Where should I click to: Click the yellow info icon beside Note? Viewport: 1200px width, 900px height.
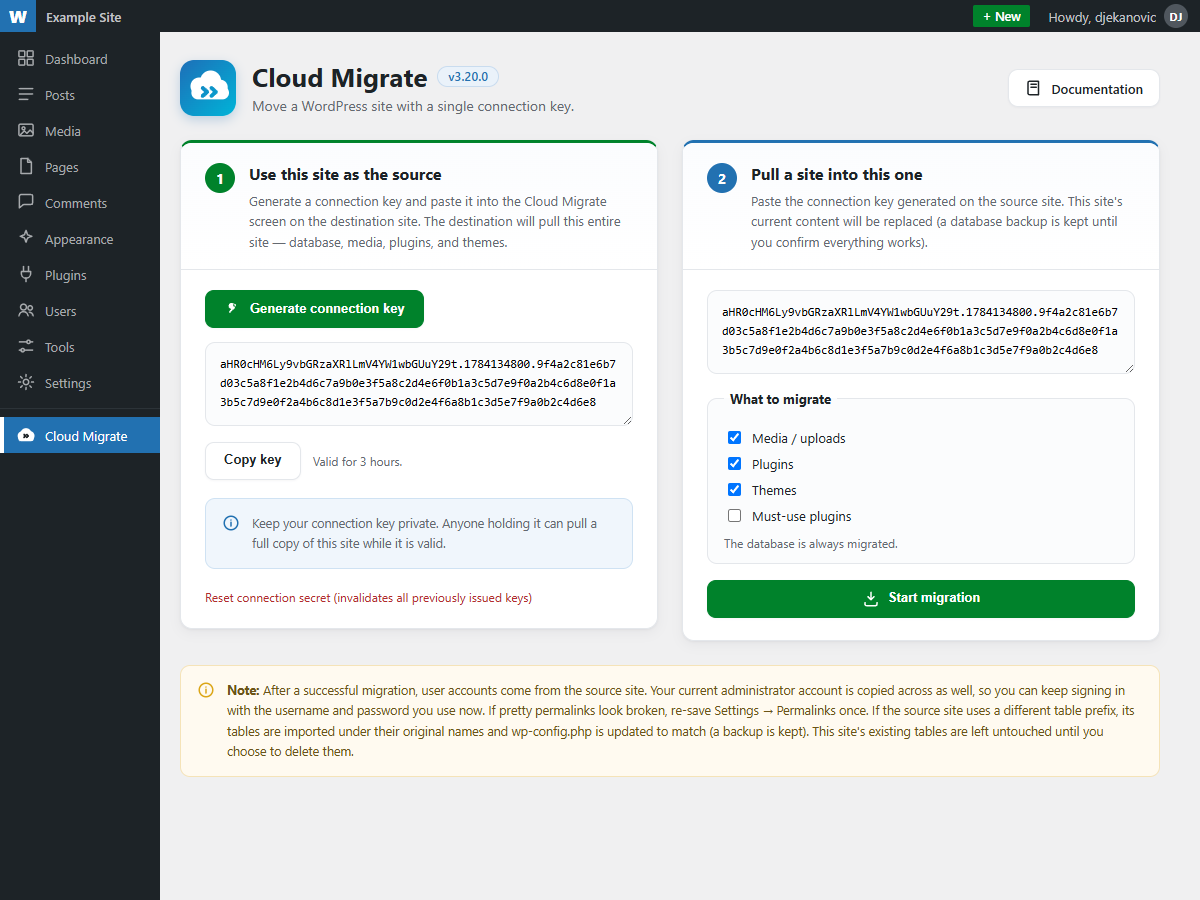point(206,690)
